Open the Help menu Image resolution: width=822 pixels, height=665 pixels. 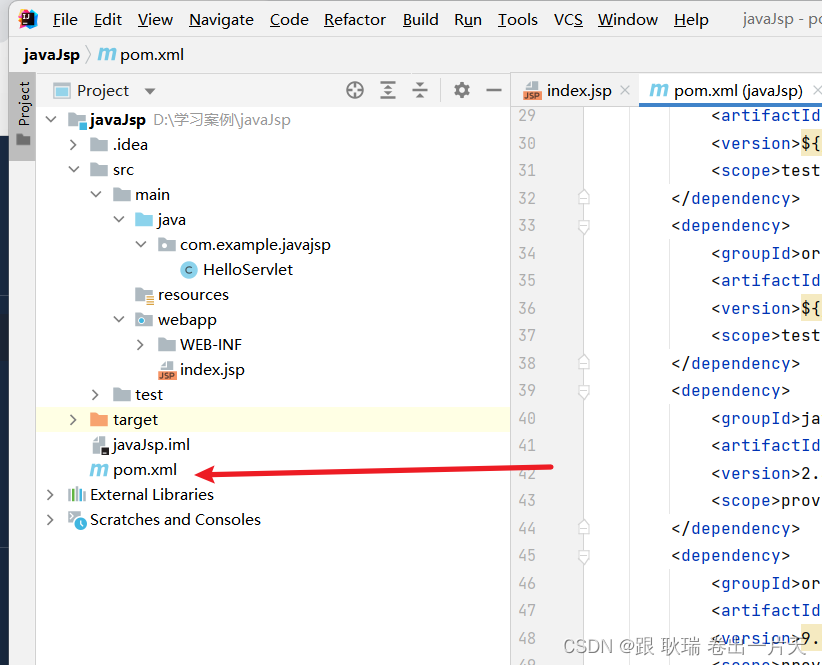[x=691, y=20]
